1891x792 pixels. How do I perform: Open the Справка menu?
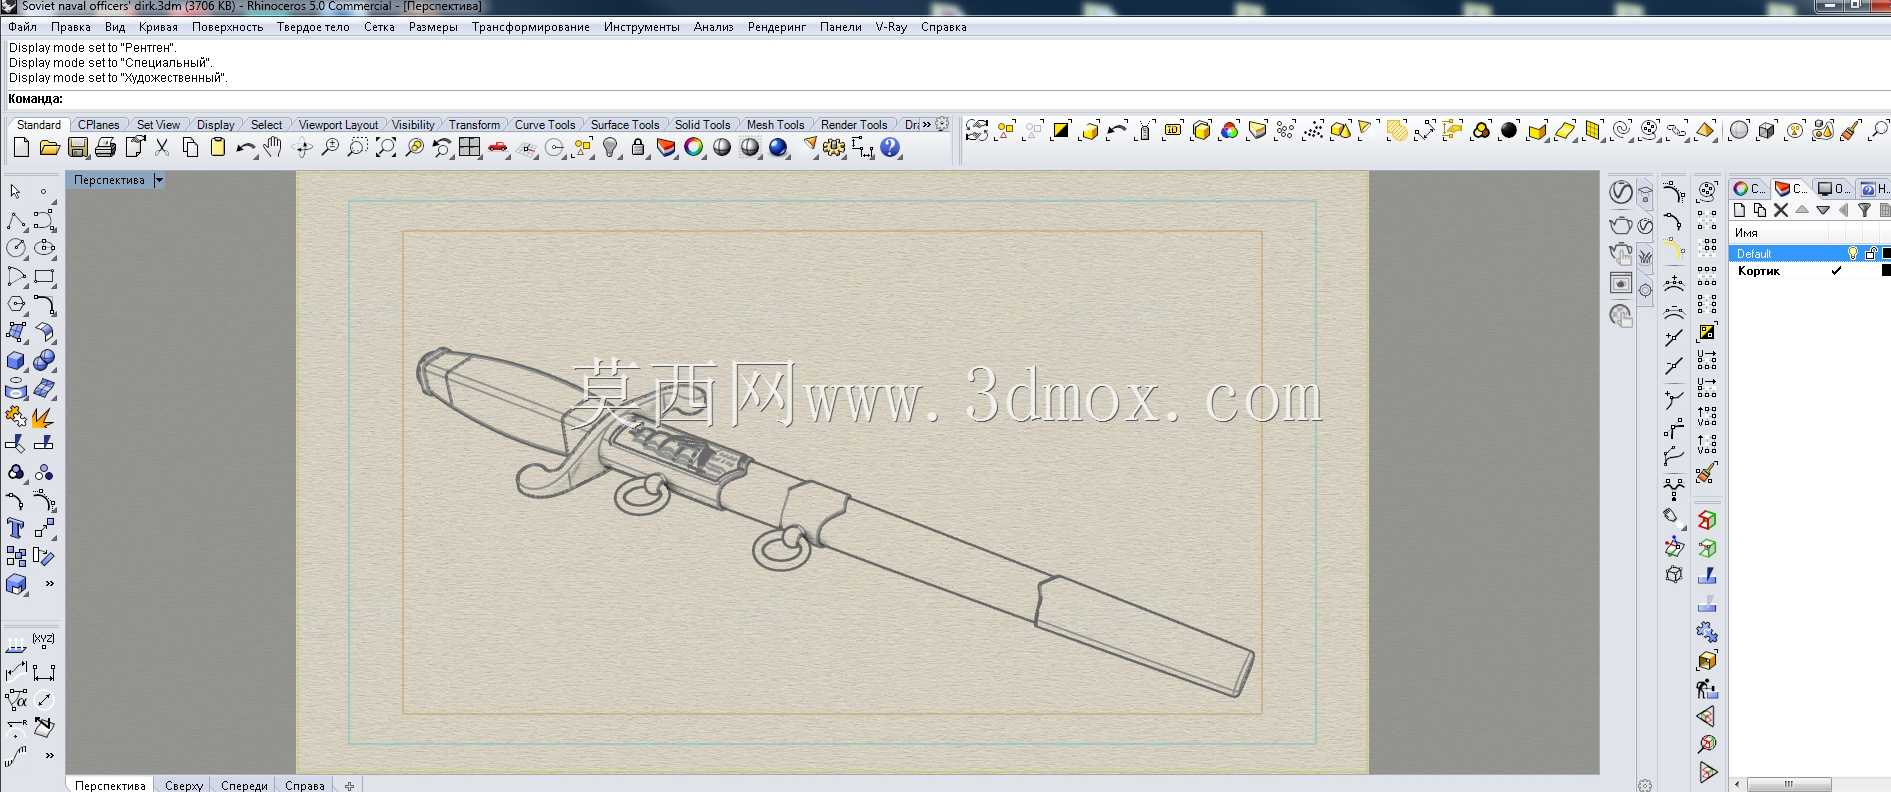(943, 27)
